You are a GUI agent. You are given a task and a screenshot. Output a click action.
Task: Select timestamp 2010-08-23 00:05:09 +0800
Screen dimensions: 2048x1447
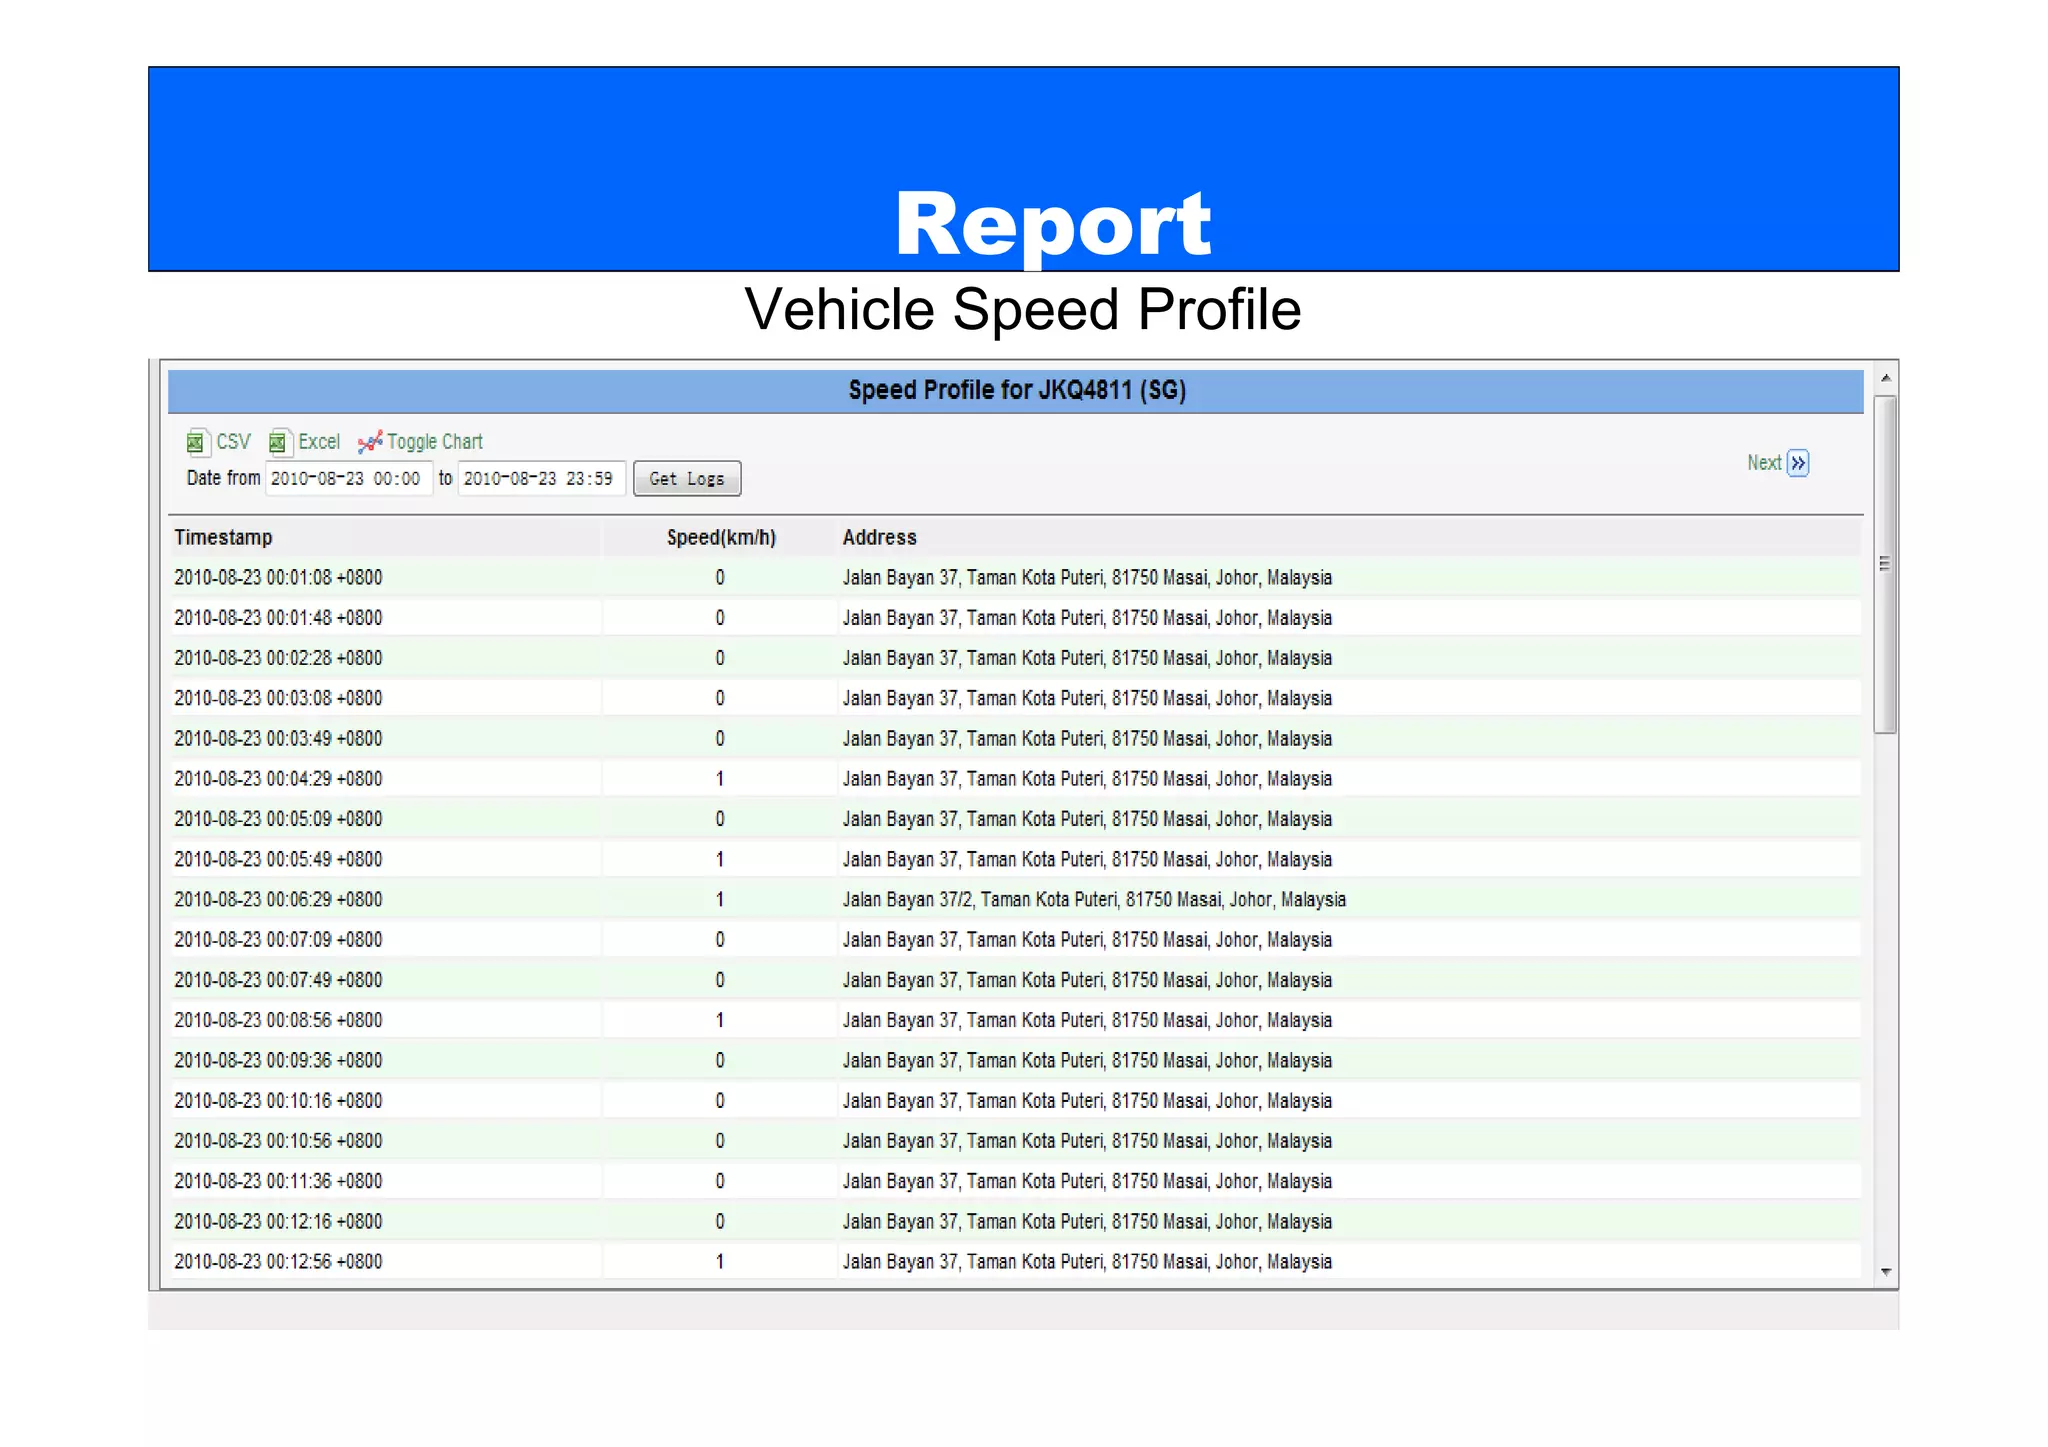coord(278,819)
